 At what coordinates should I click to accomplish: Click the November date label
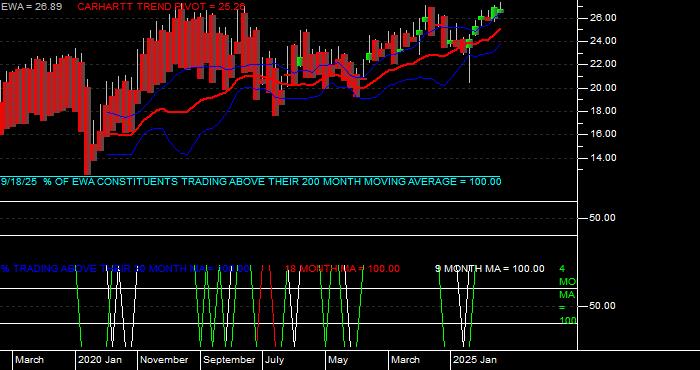[165, 360]
